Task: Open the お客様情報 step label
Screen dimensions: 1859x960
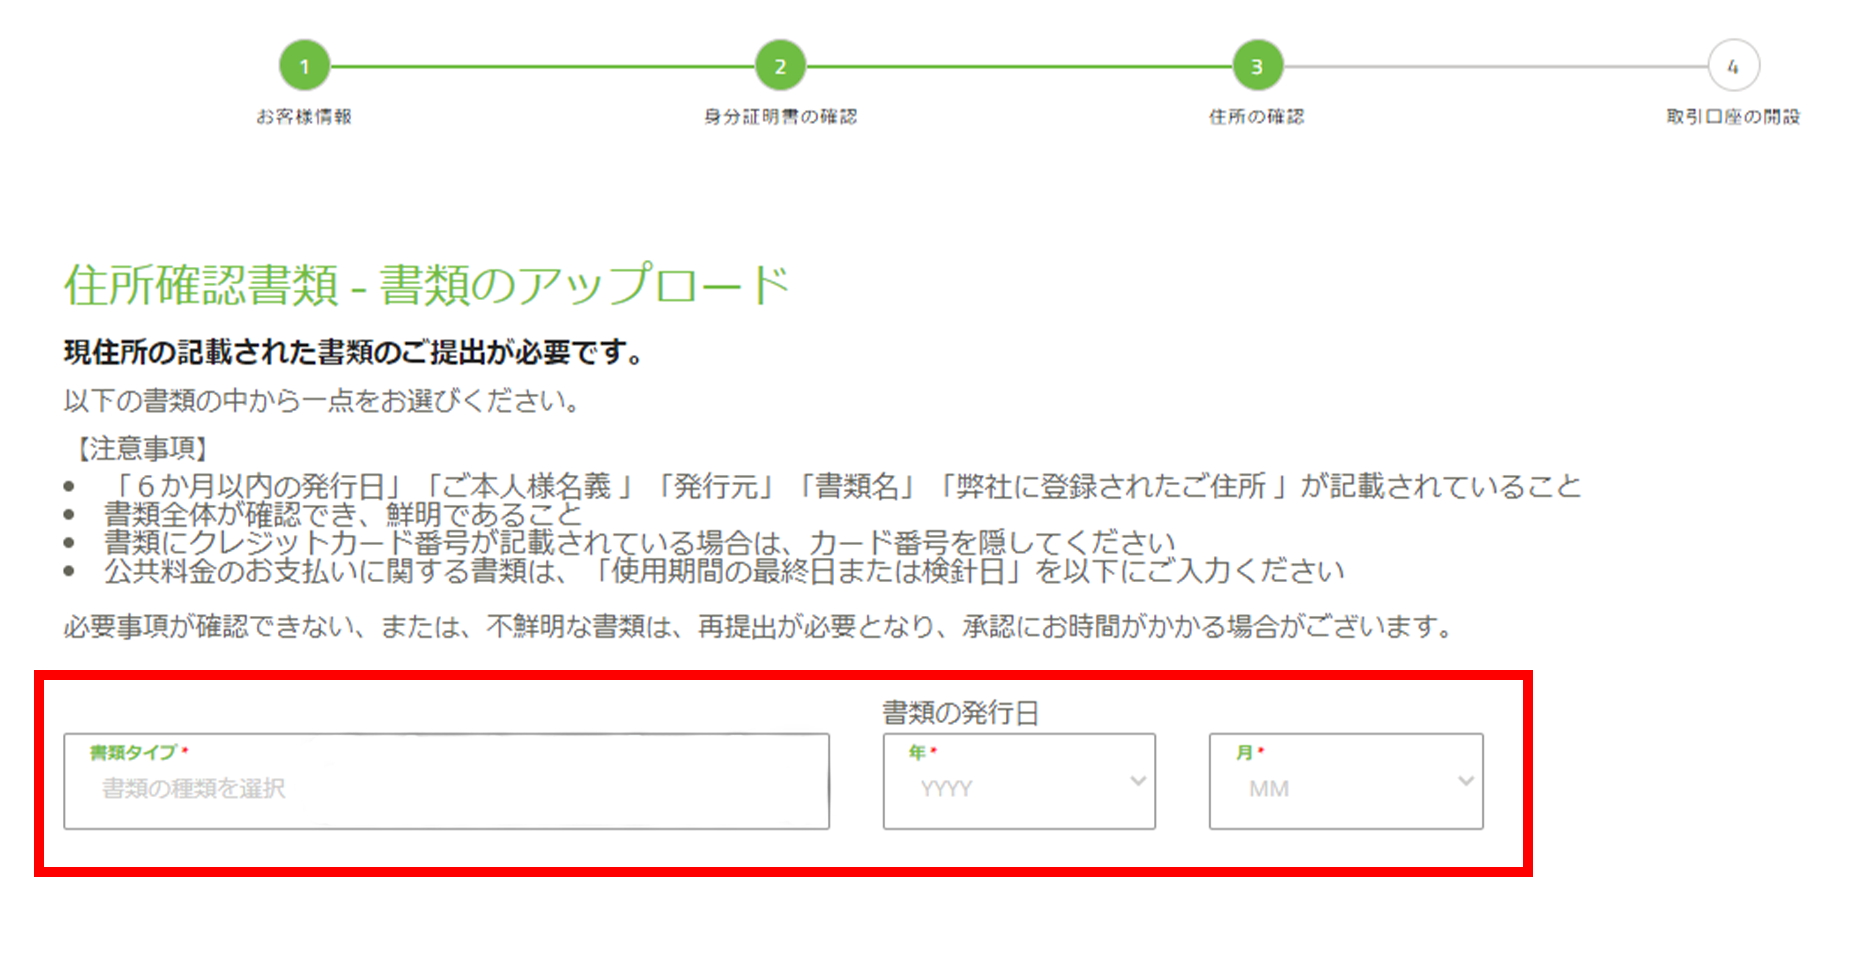Action: (x=304, y=117)
